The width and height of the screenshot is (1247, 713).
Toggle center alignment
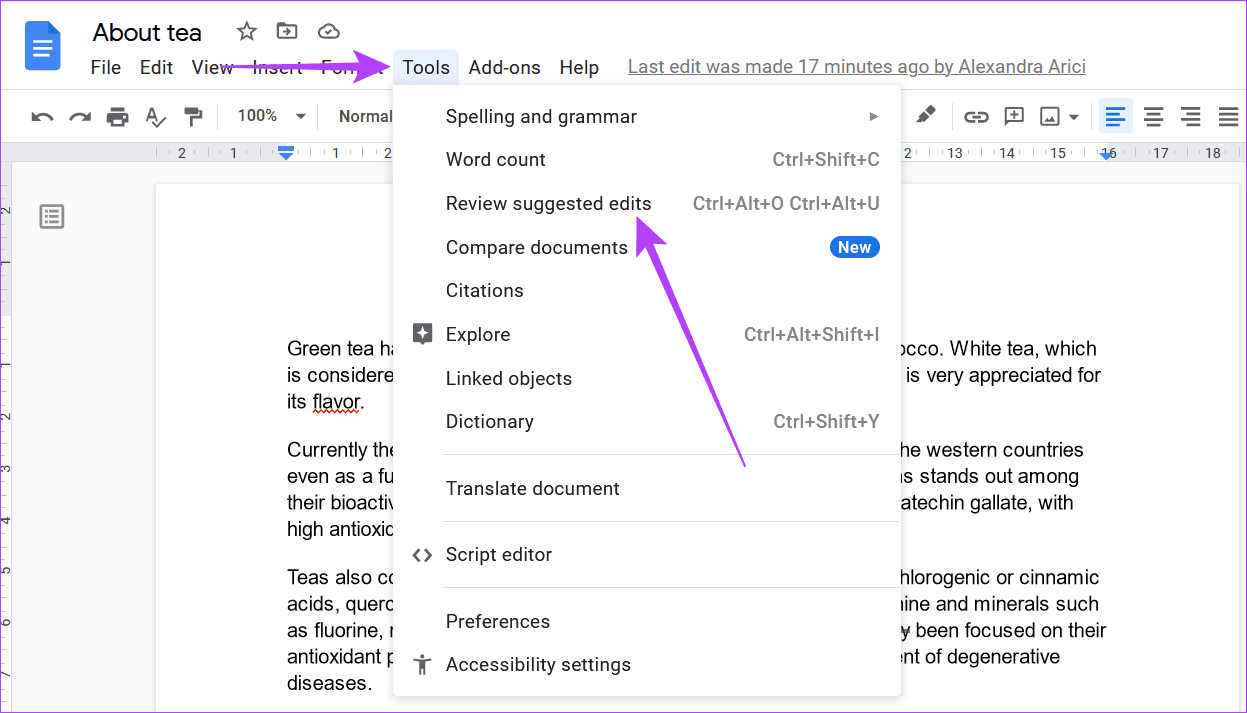[1153, 117]
